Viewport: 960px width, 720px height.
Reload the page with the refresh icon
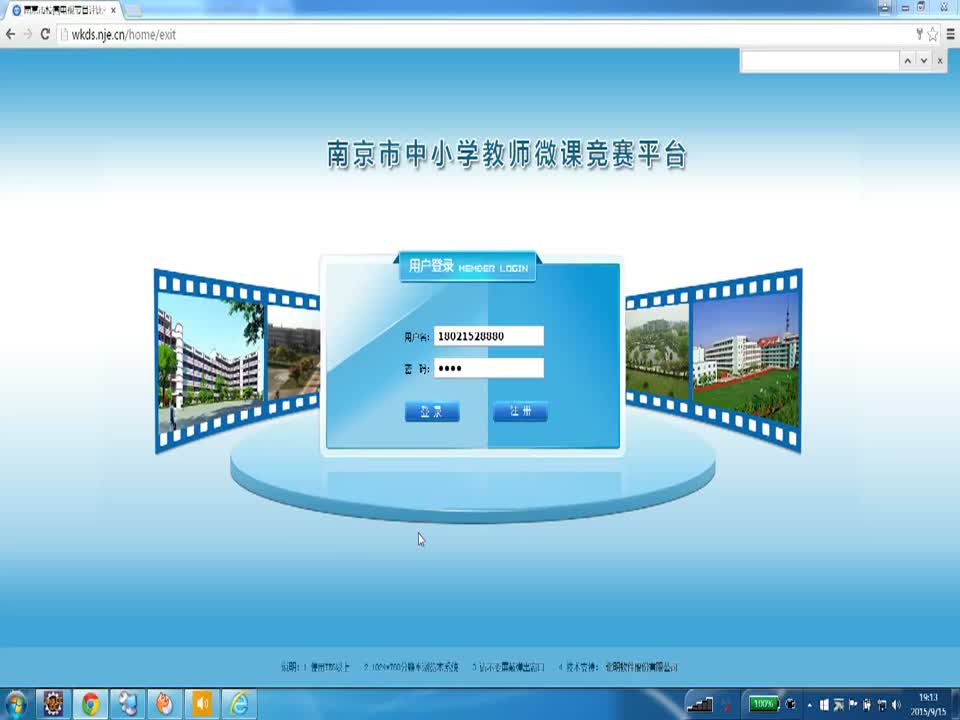[45, 34]
